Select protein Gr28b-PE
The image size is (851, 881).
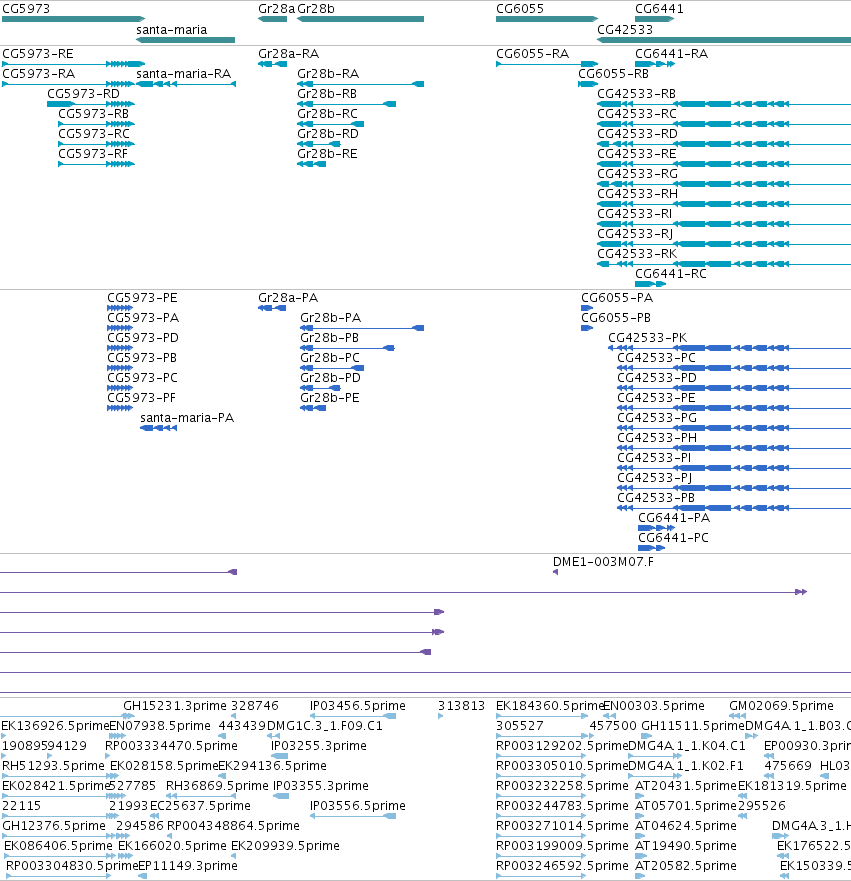313,408
